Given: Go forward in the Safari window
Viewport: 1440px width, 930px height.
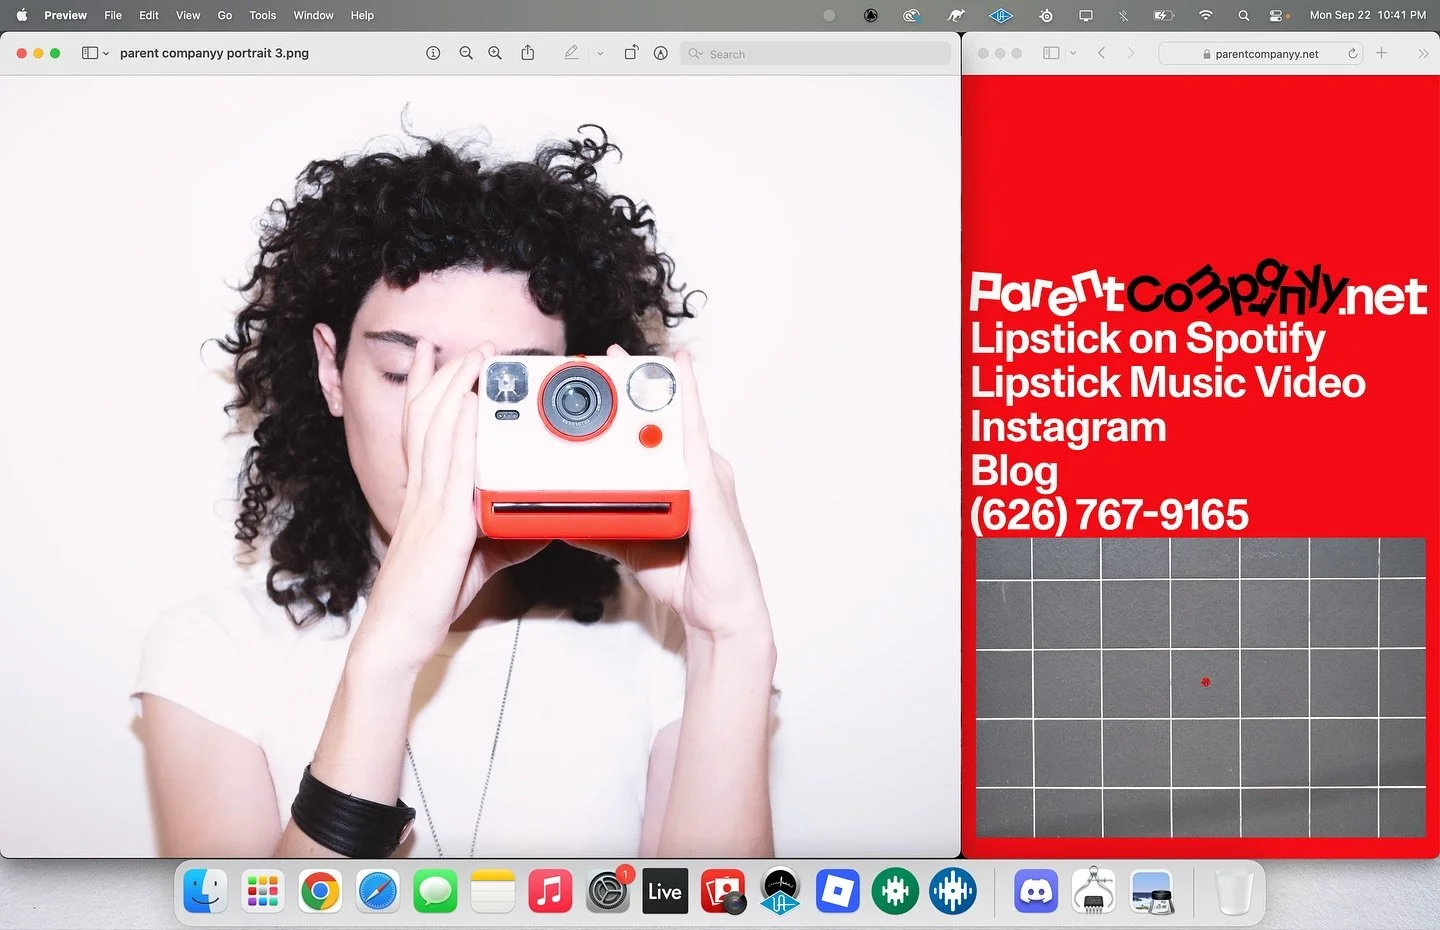Looking at the screenshot, I should pos(1131,53).
